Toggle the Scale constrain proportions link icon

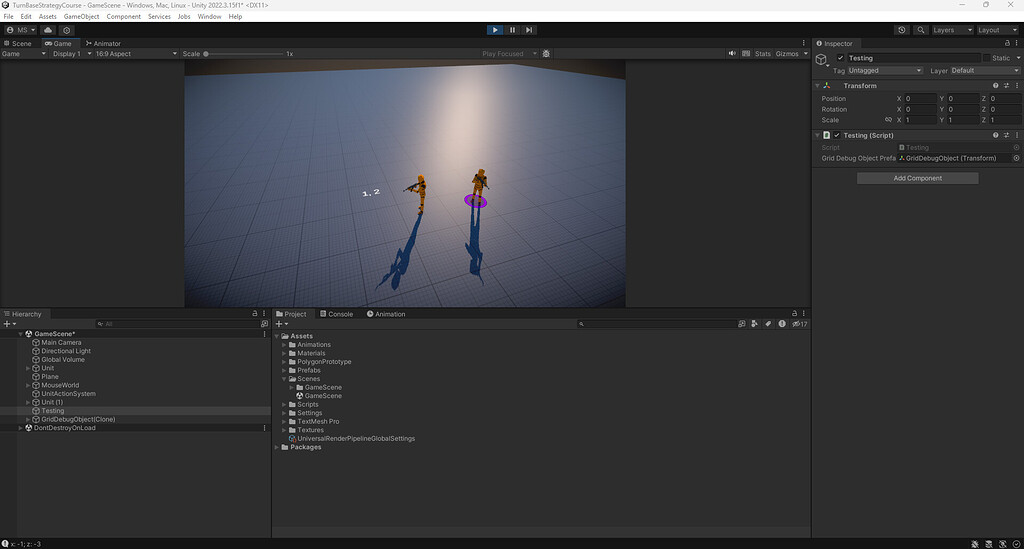(x=888, y=120)
